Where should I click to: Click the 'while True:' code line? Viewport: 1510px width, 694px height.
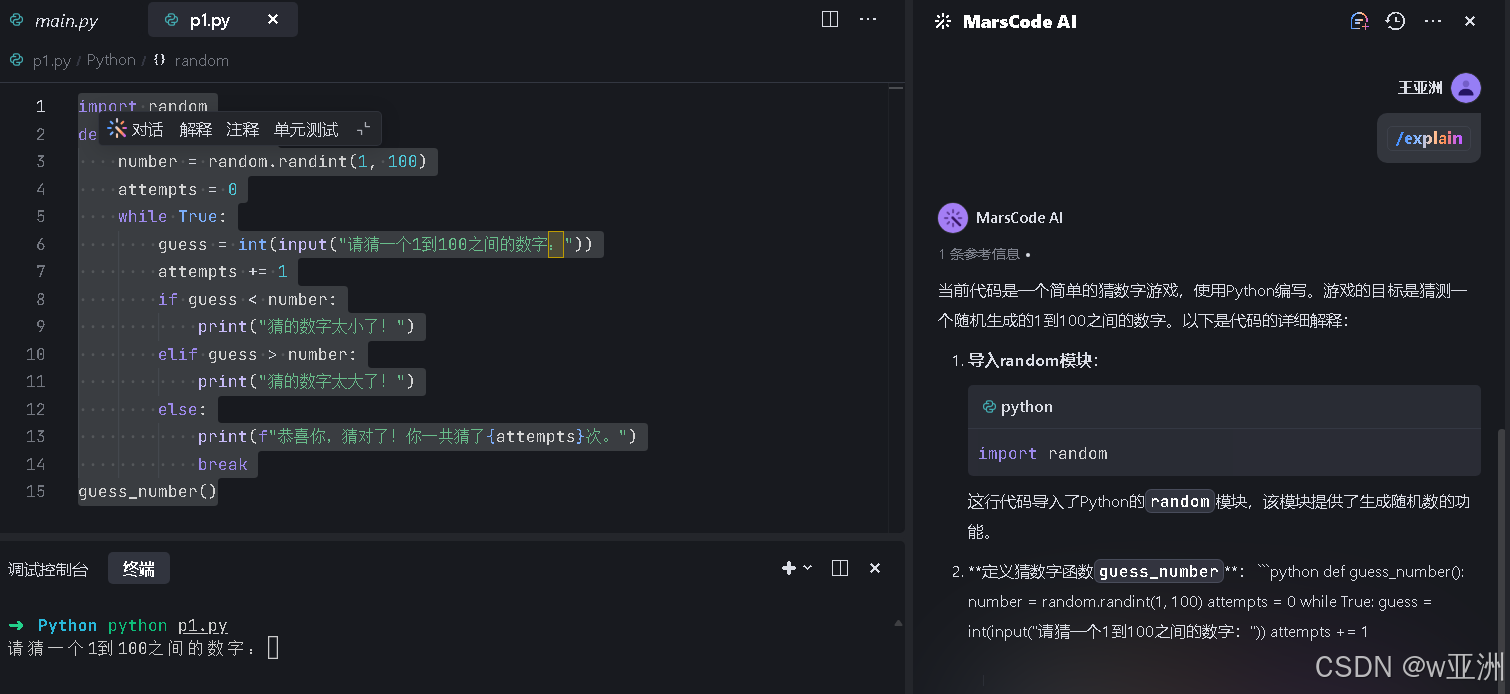173,217
